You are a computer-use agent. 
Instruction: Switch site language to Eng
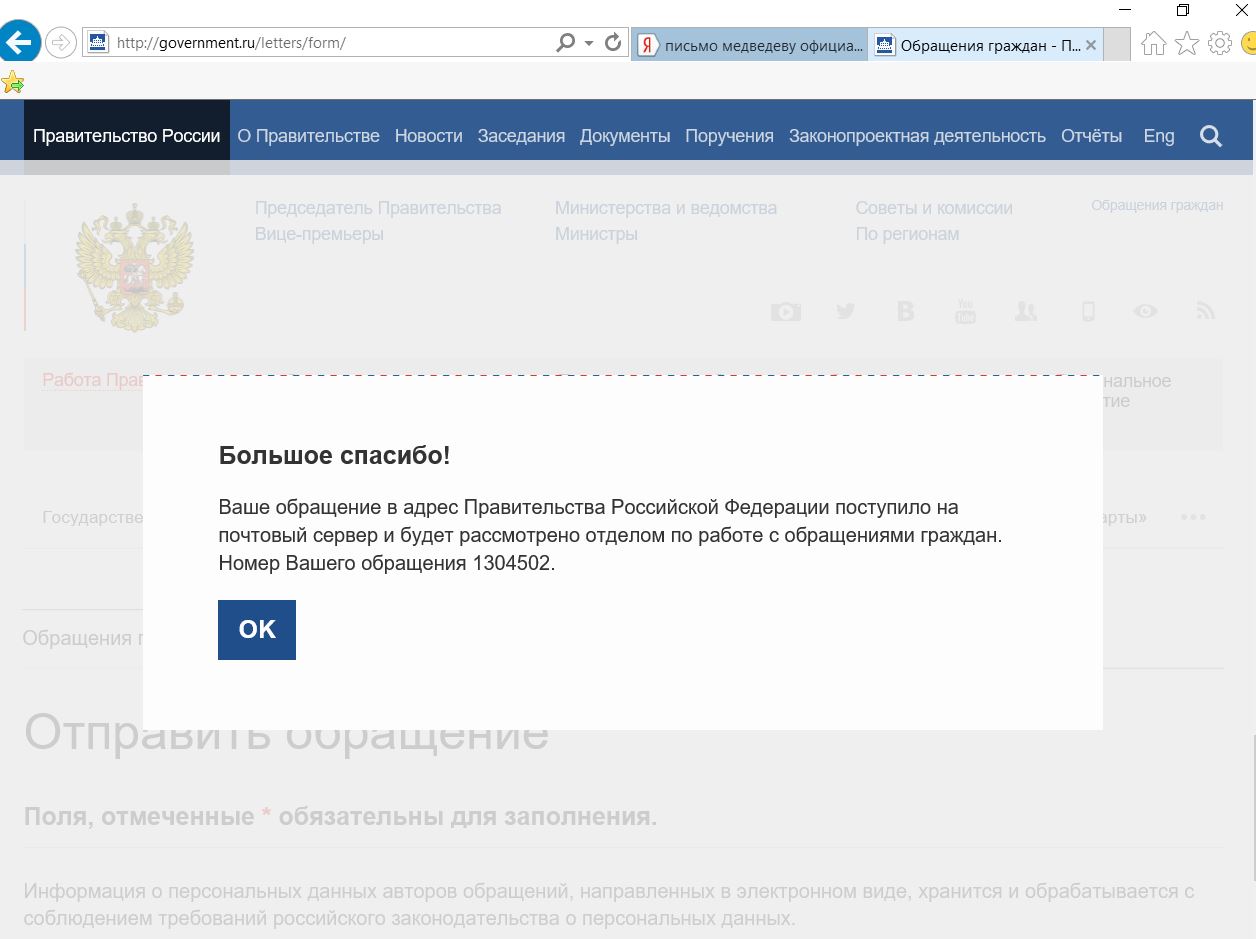1159,136
